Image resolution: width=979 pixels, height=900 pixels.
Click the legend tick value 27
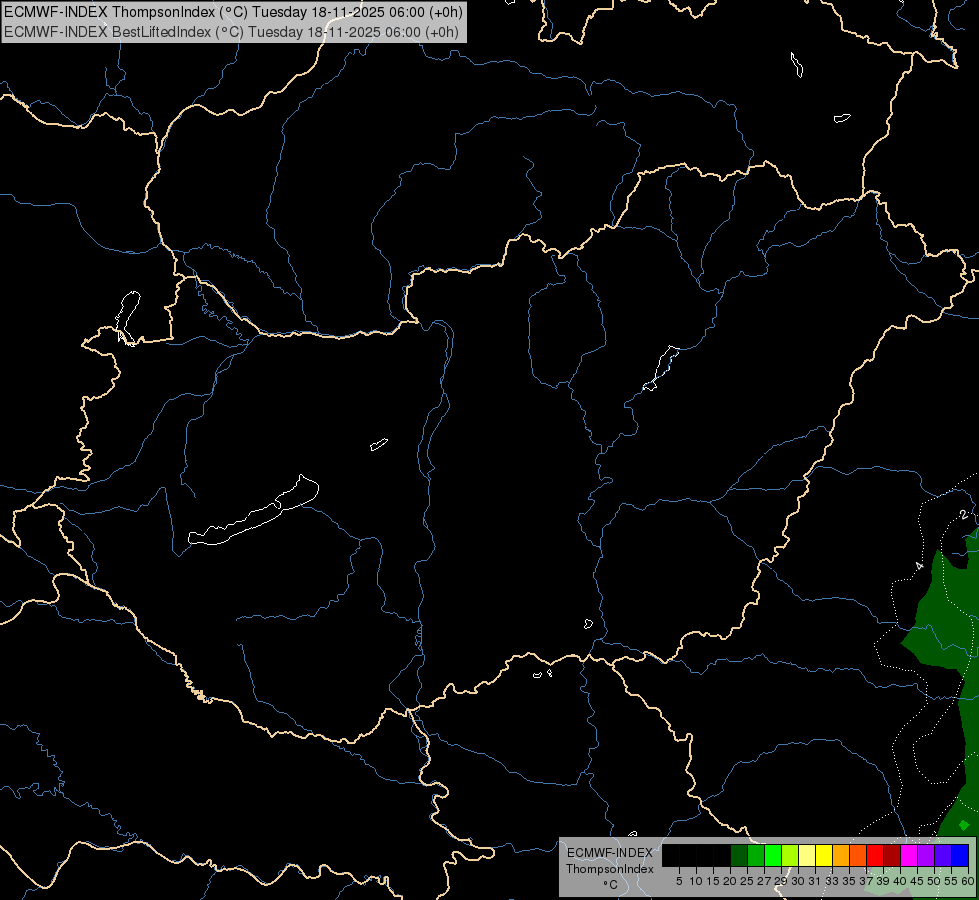coord(764,881)
